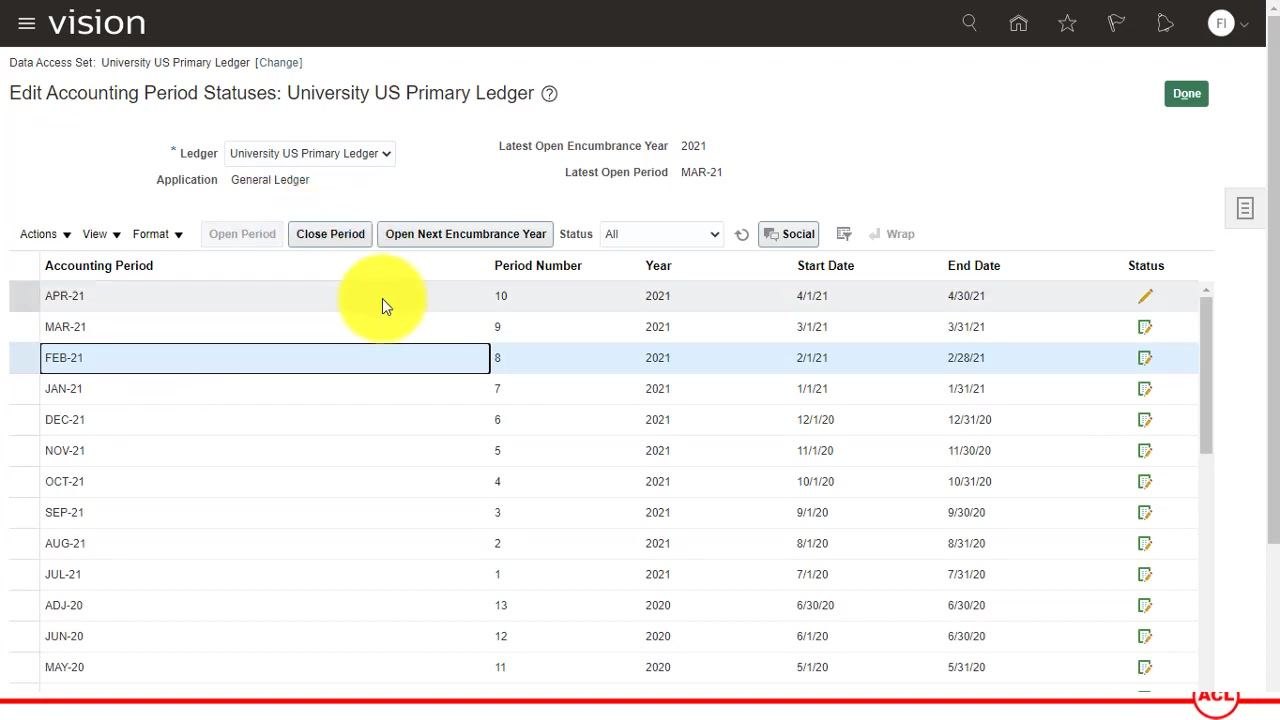Click the search magnifier icon
The image size is (1280, 720).
(x=969, y=22)
